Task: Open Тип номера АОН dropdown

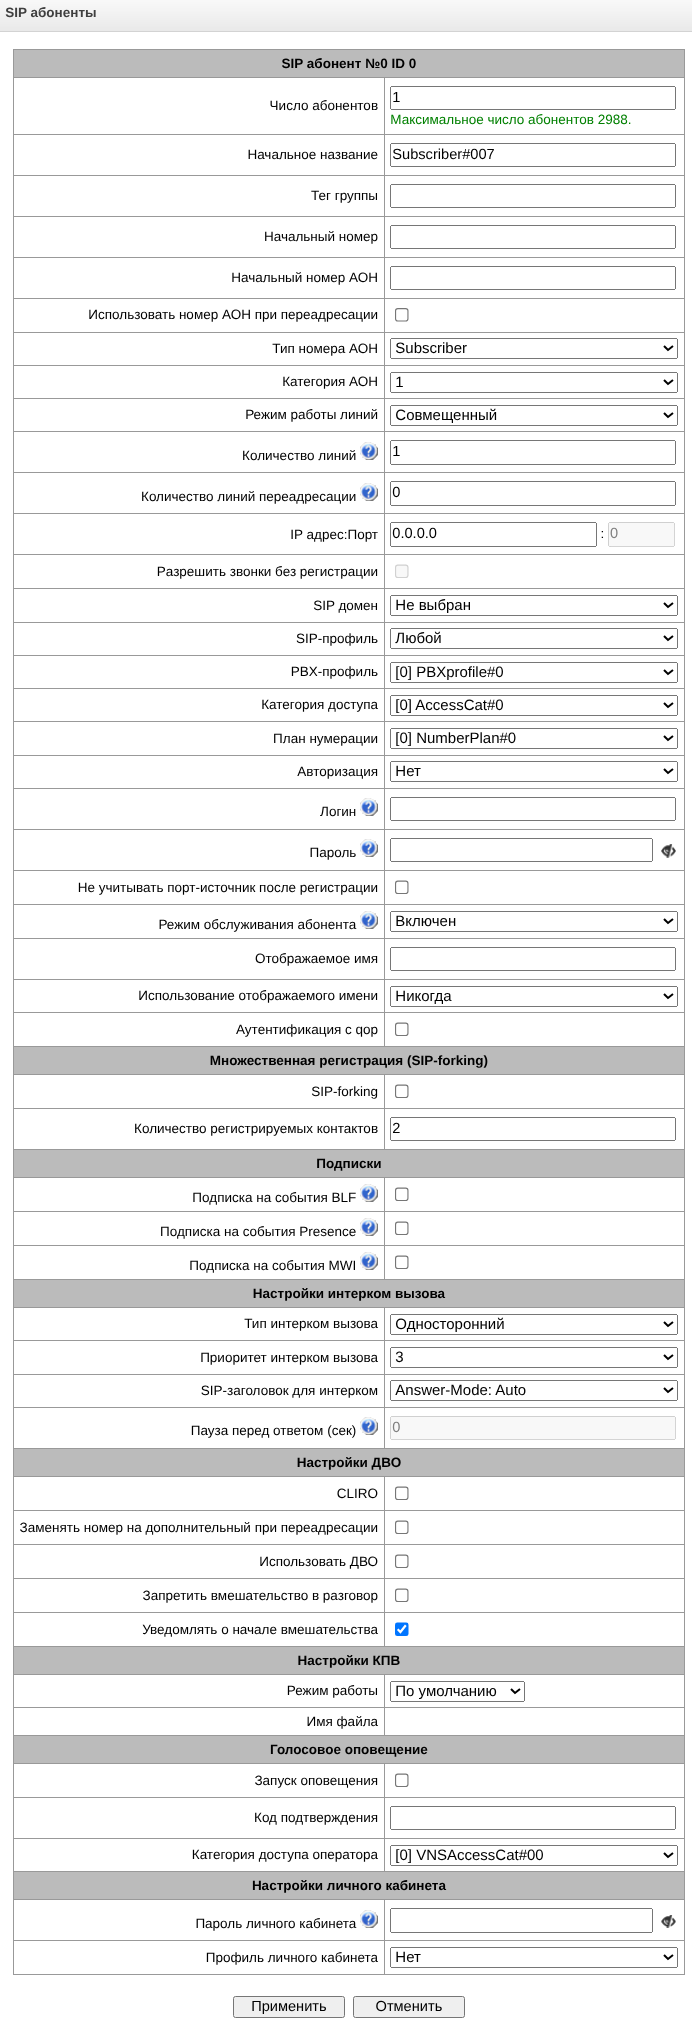Action: coord(534,348)
